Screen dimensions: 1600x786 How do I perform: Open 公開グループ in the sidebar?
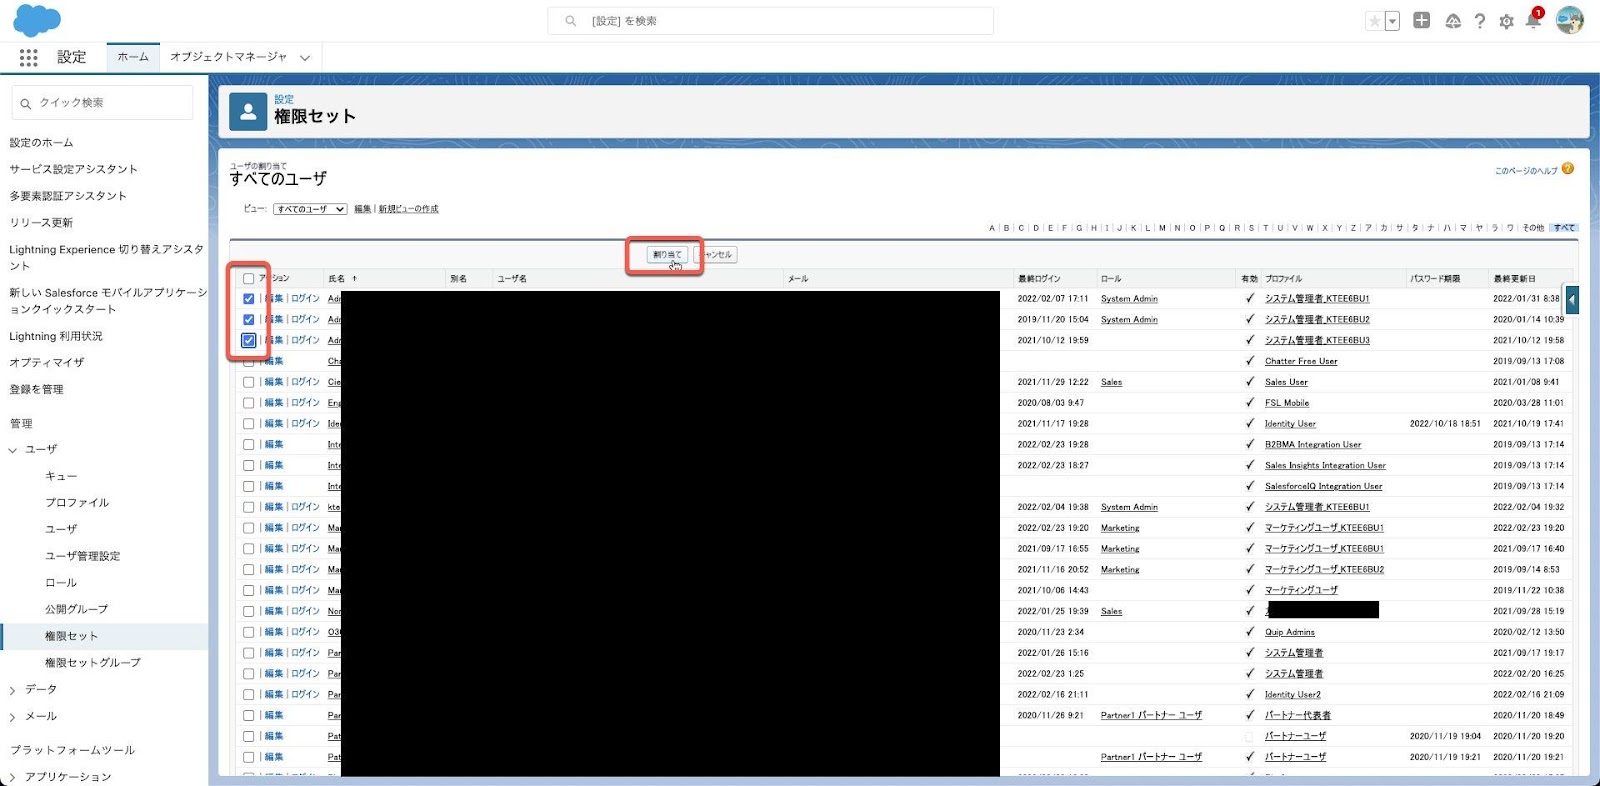tap(76, 609)
